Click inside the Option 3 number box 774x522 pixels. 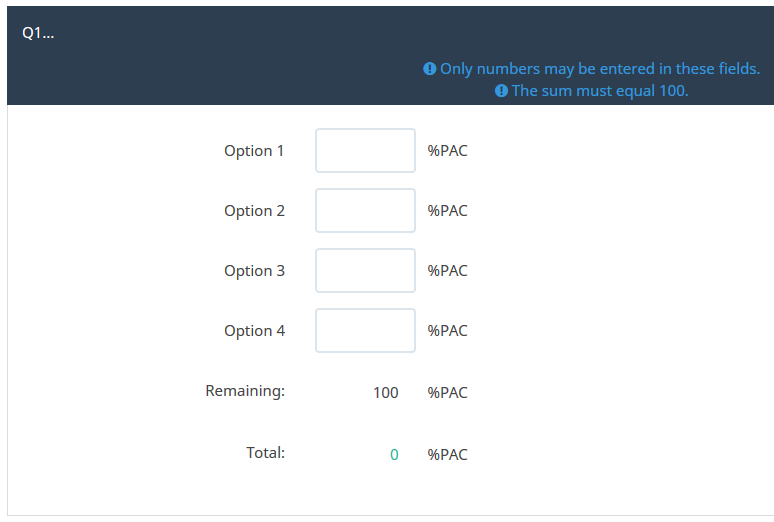[x=365, y=271]
